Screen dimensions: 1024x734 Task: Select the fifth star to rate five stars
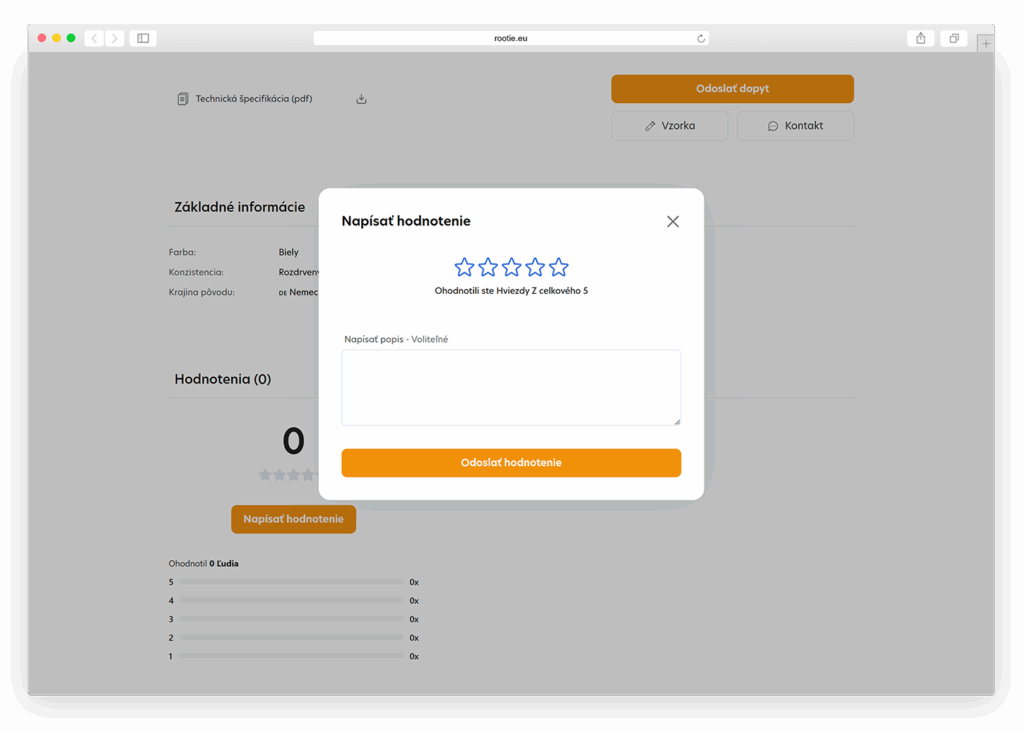click(x=558, y=267)
